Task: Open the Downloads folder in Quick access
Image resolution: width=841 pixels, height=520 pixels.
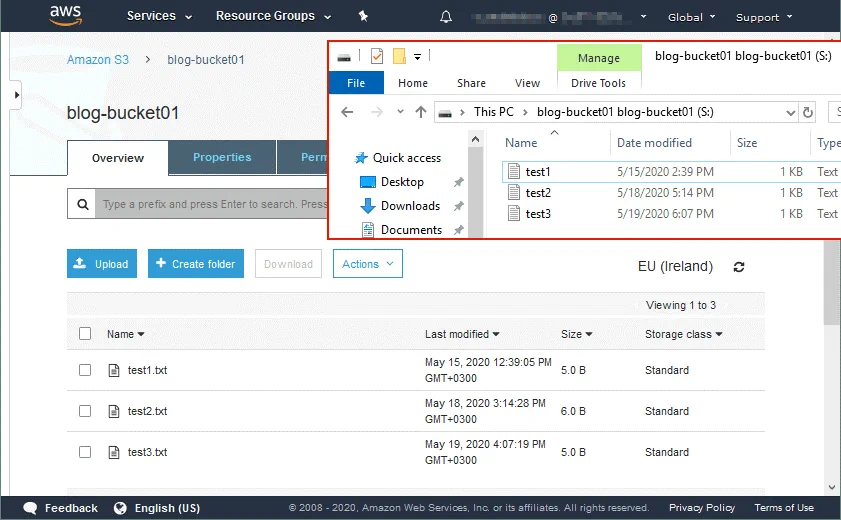Action: (410, 206)
